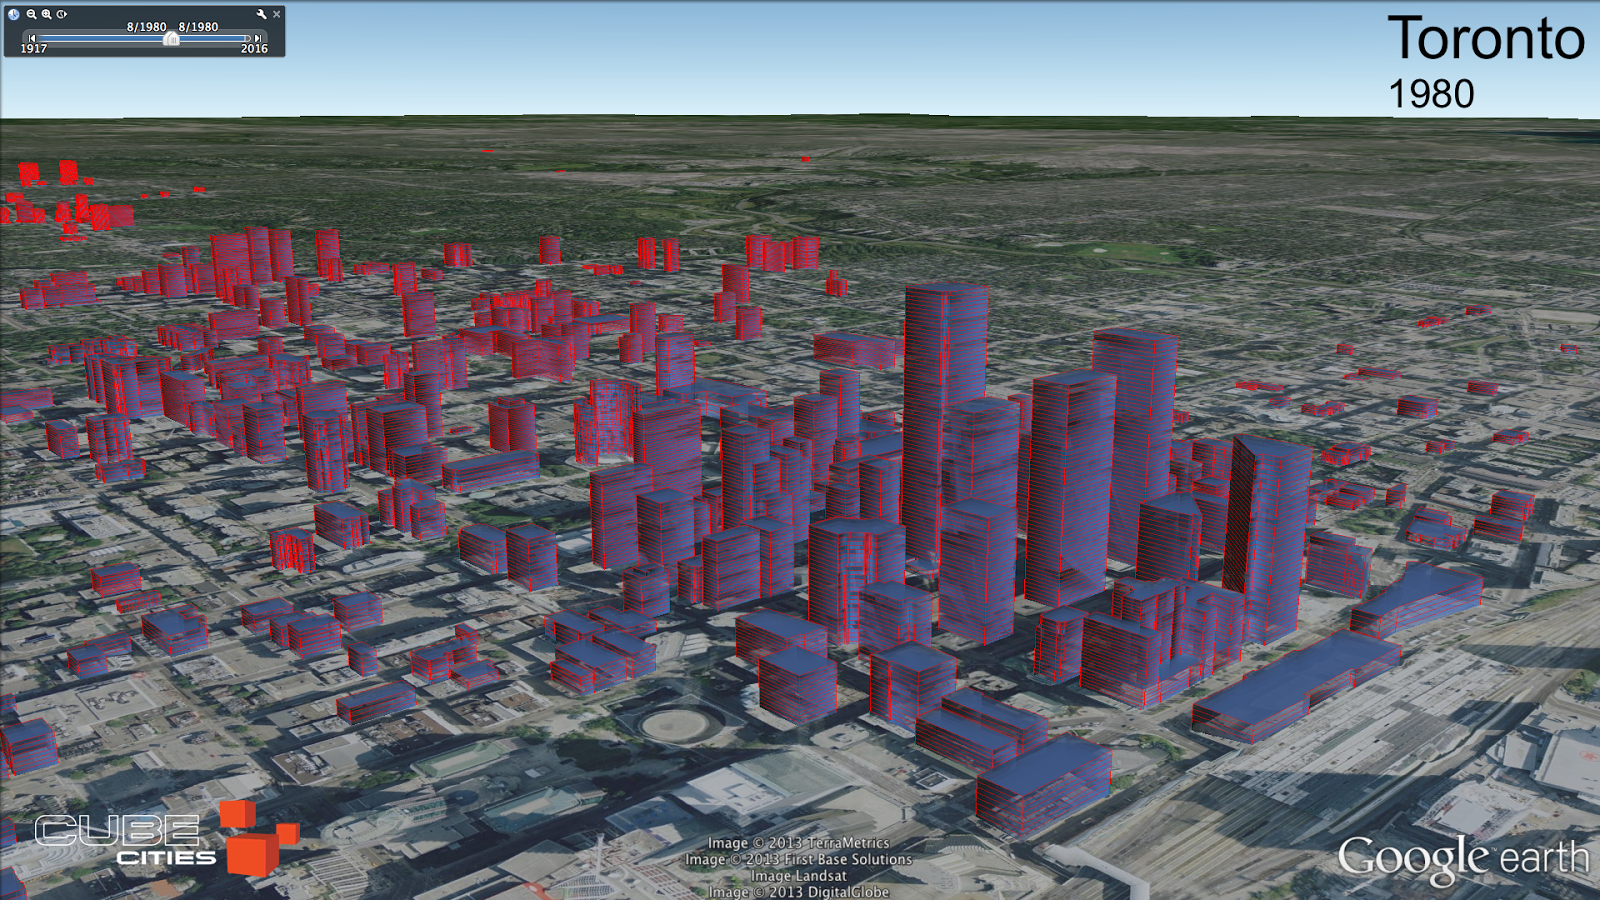Viewport: 1600px width, 900px height.
Task: Zoom out the time range with the magnifier-minus icon
Action: (x=31, y=15)
